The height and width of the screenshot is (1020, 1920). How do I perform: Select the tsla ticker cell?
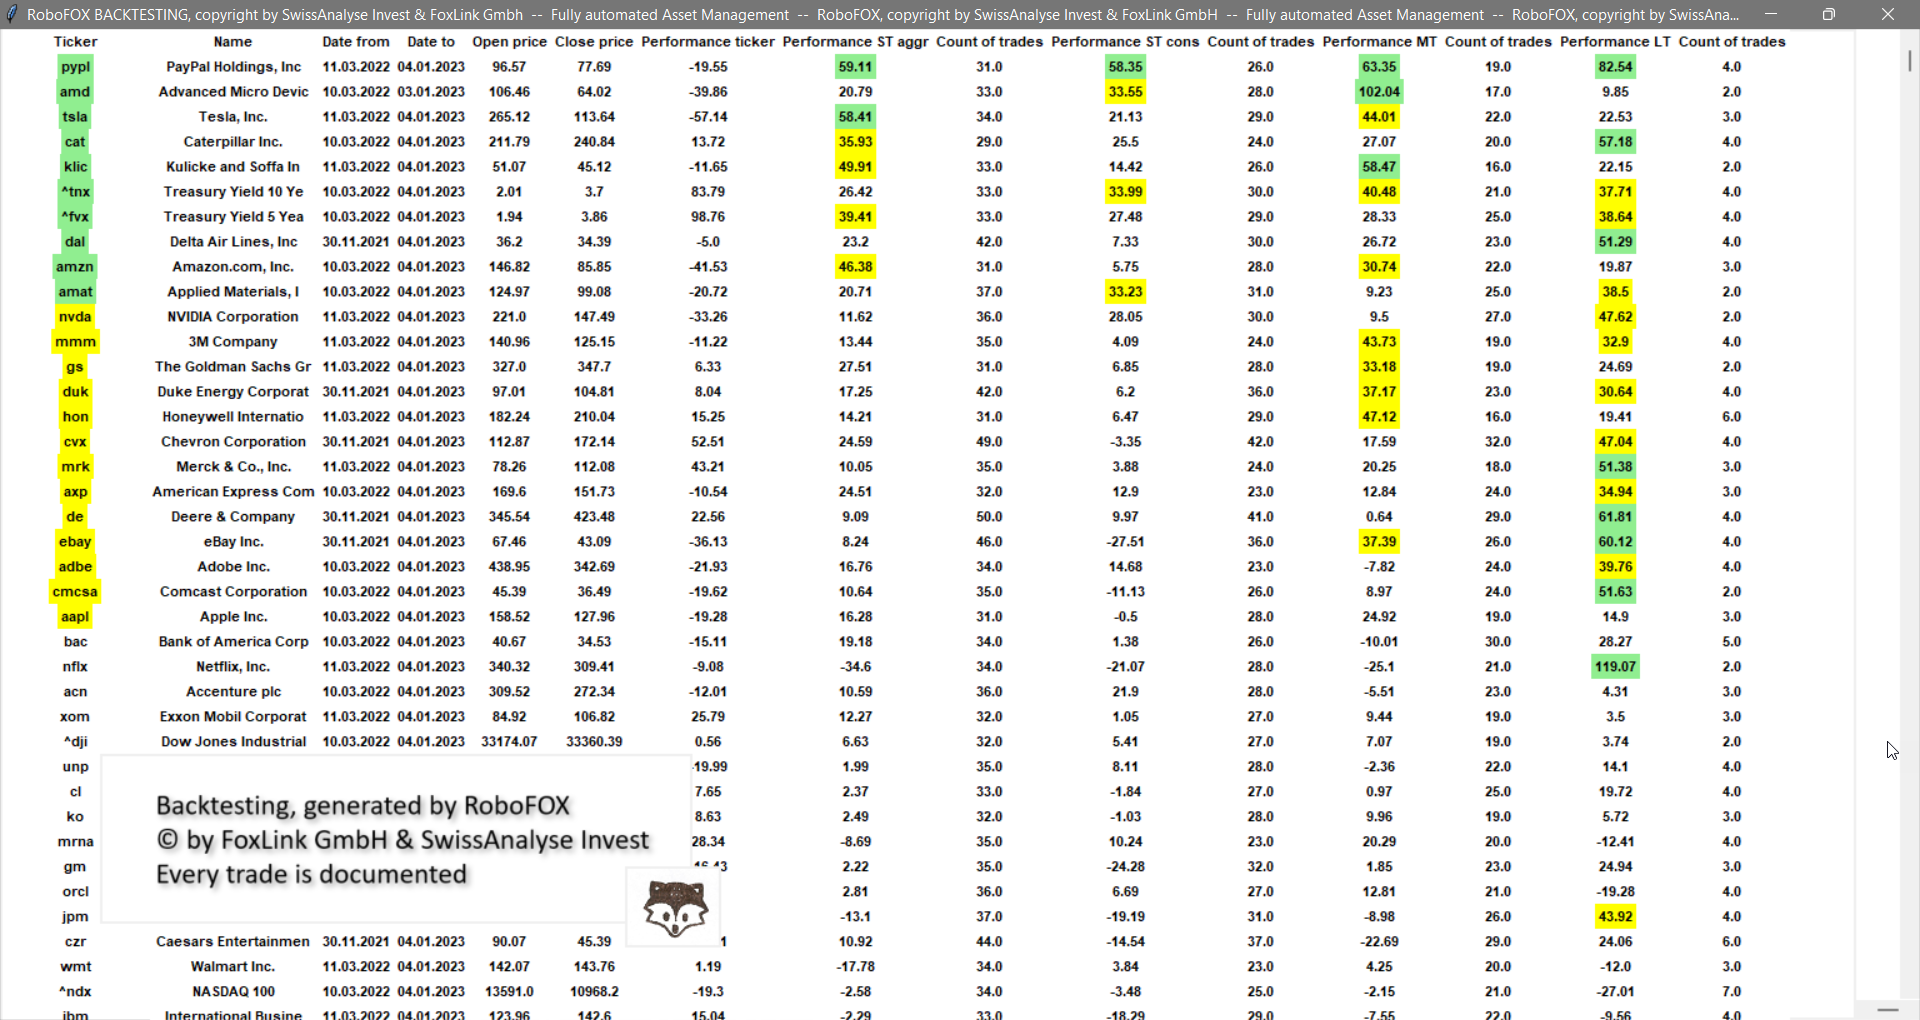pyautogui.click(x=75, y=117)
